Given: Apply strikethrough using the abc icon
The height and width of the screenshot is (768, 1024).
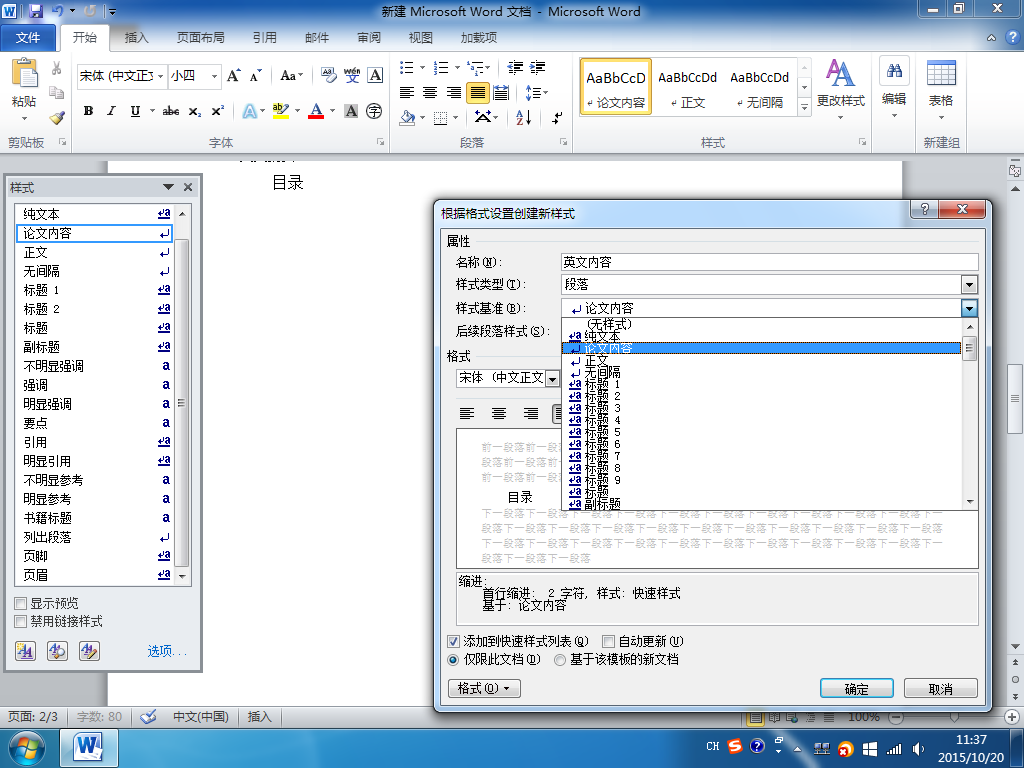Looking at the screenshot, I should click(171, 111).
